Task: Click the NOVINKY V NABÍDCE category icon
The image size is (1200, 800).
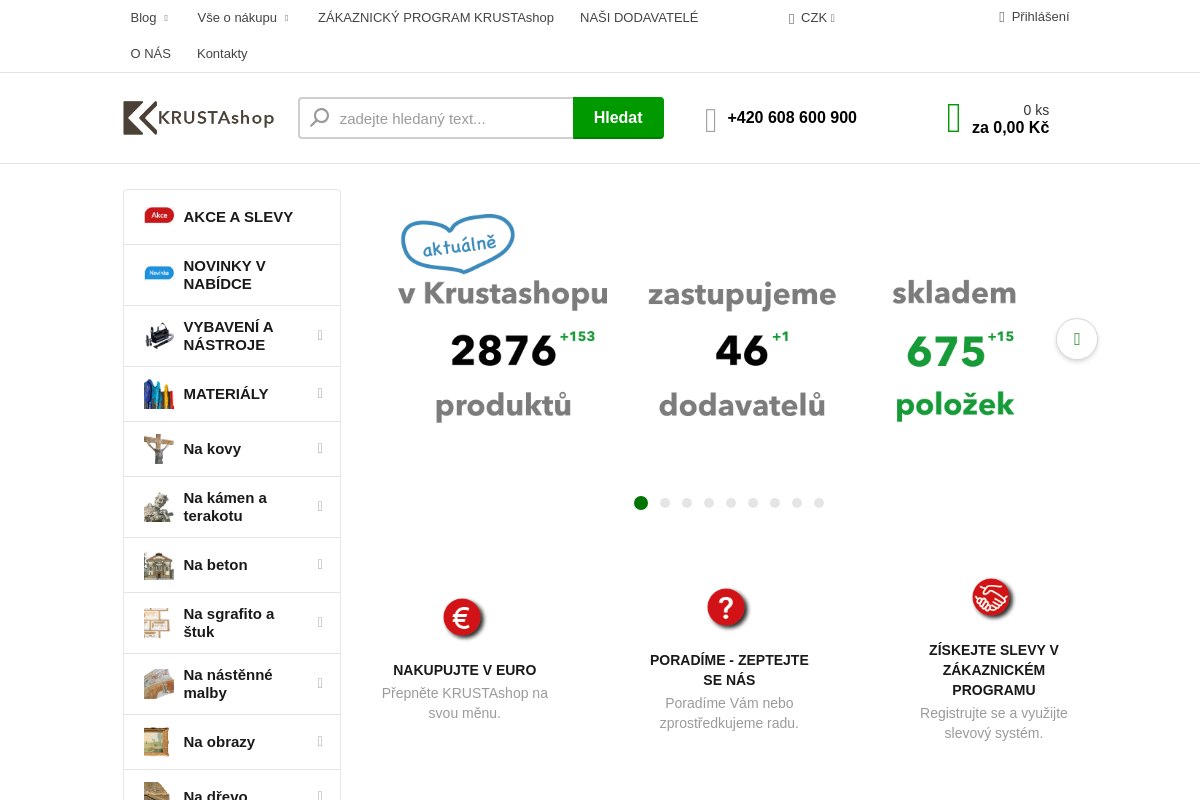Action: coord(159,273)
